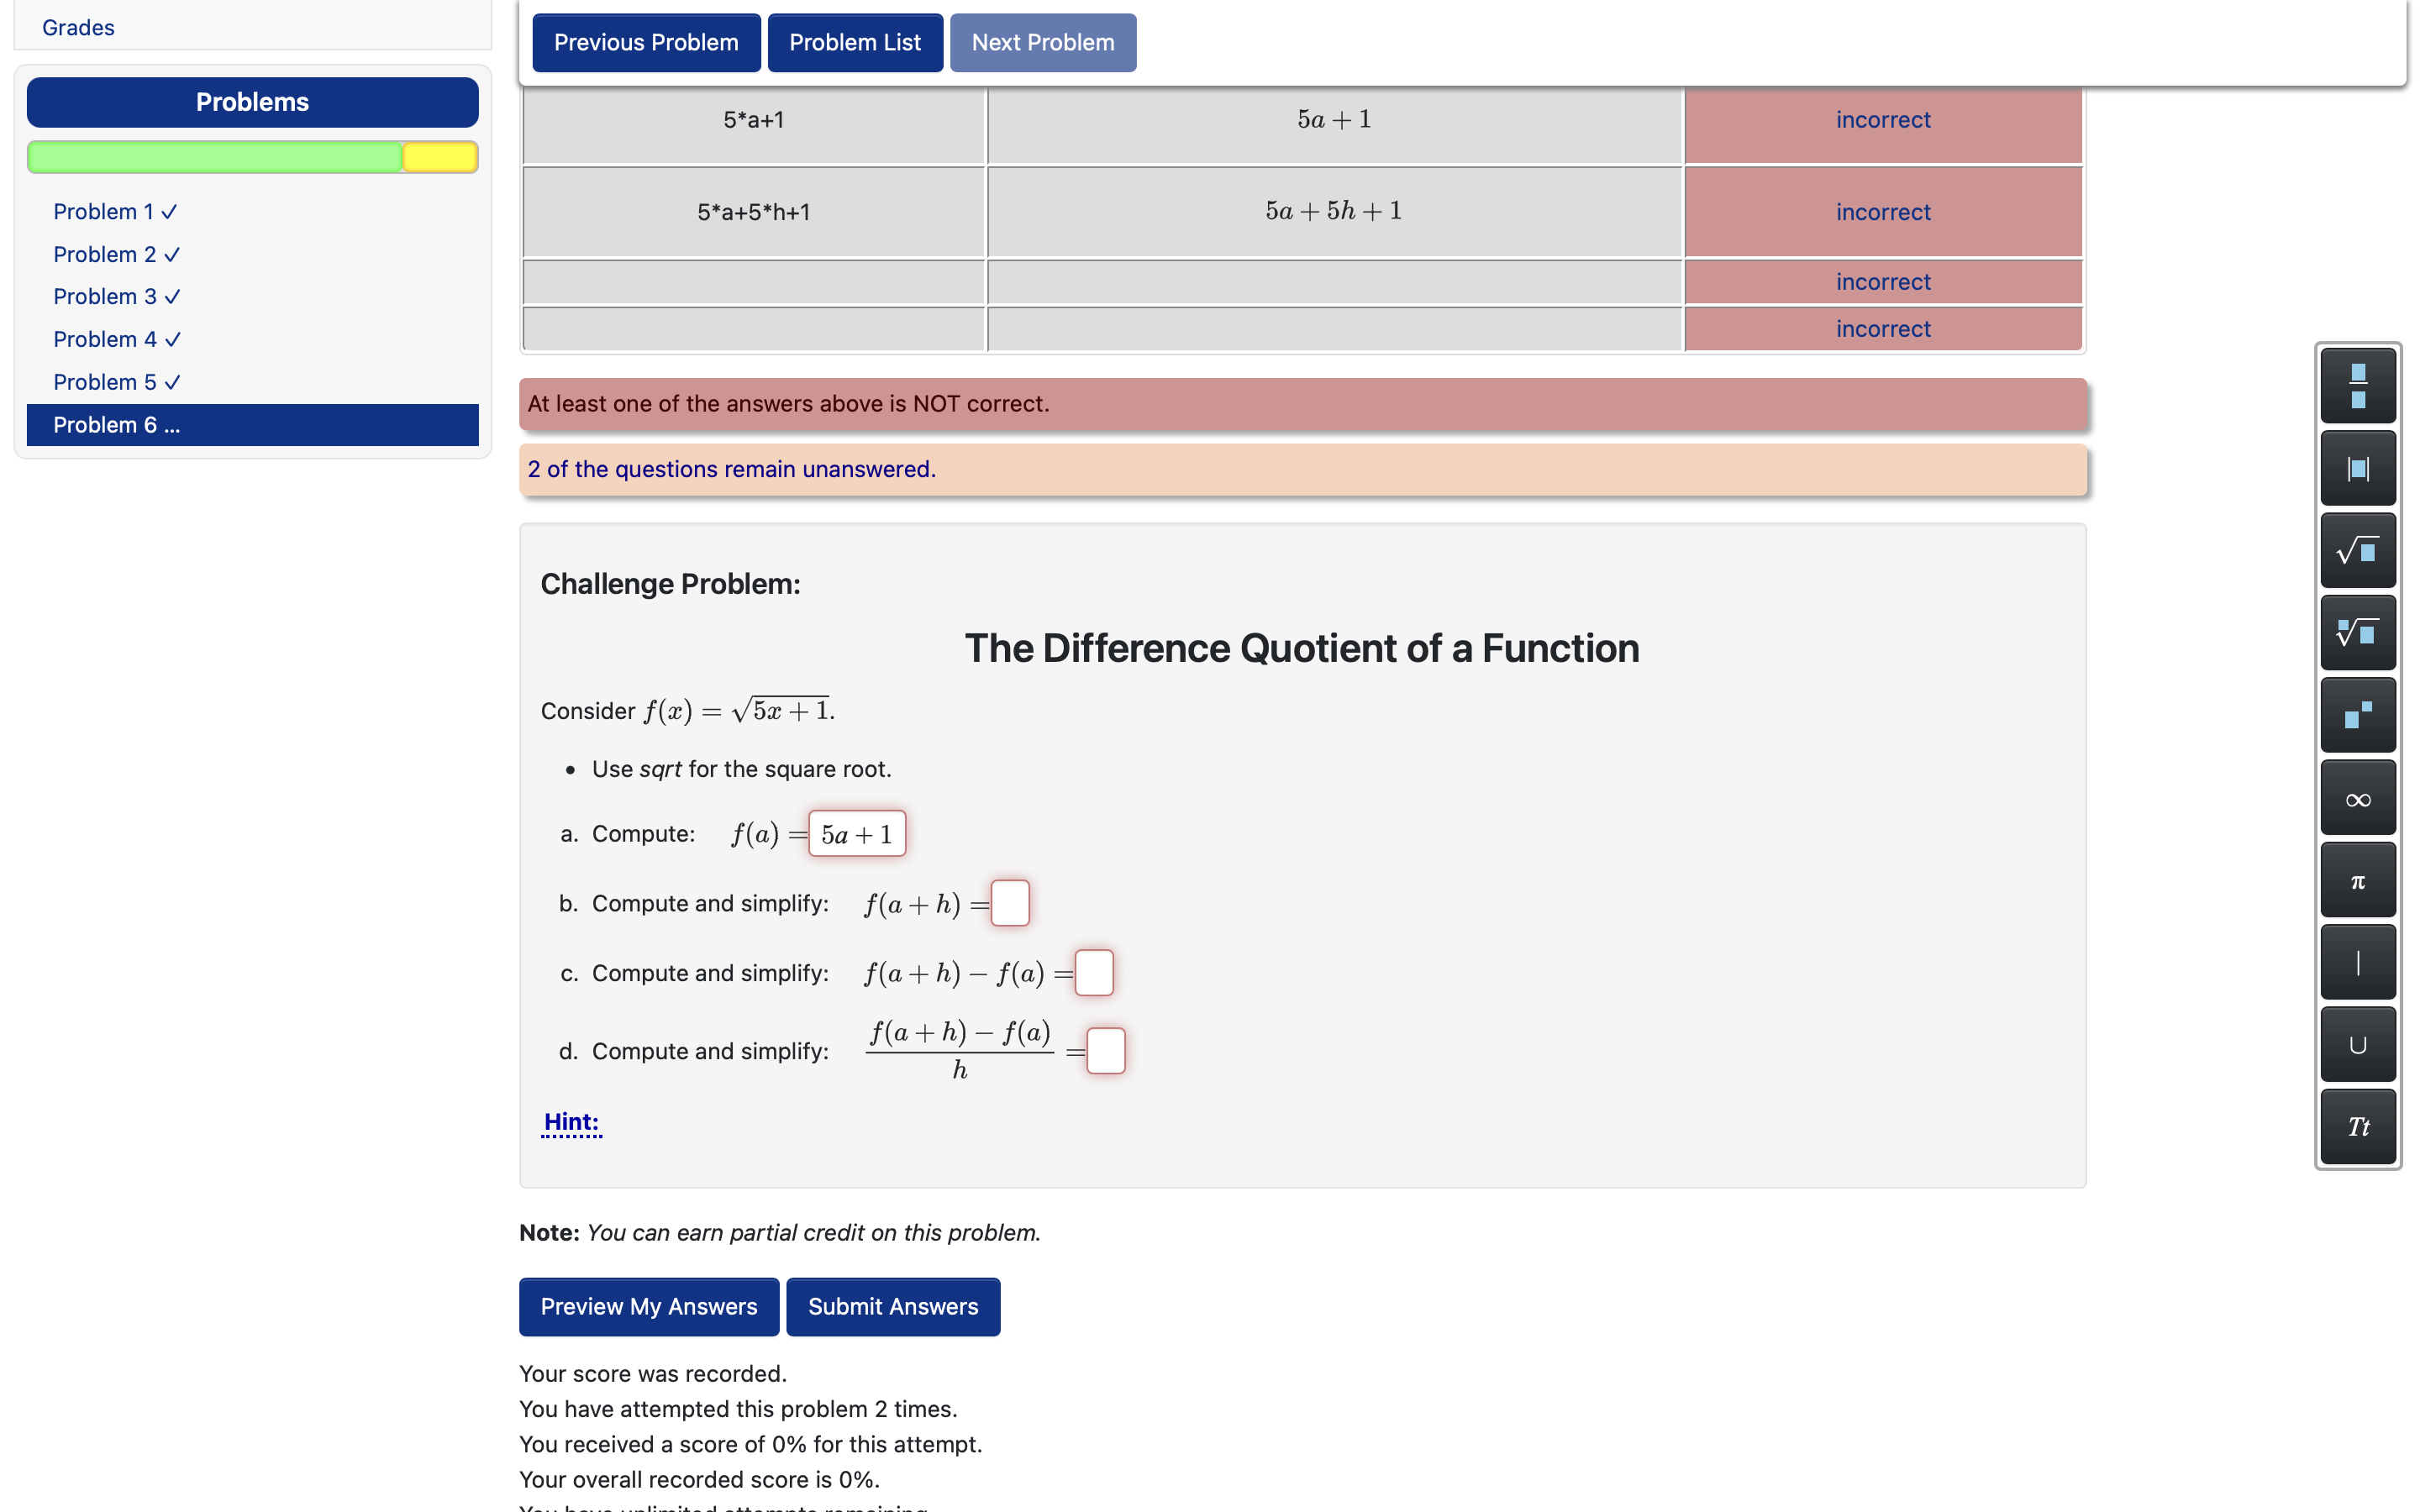This screenshot has height=1512, width=2420.
Task: Switch to text mode with the Tt icon
Action: tap(2357, 1126)
